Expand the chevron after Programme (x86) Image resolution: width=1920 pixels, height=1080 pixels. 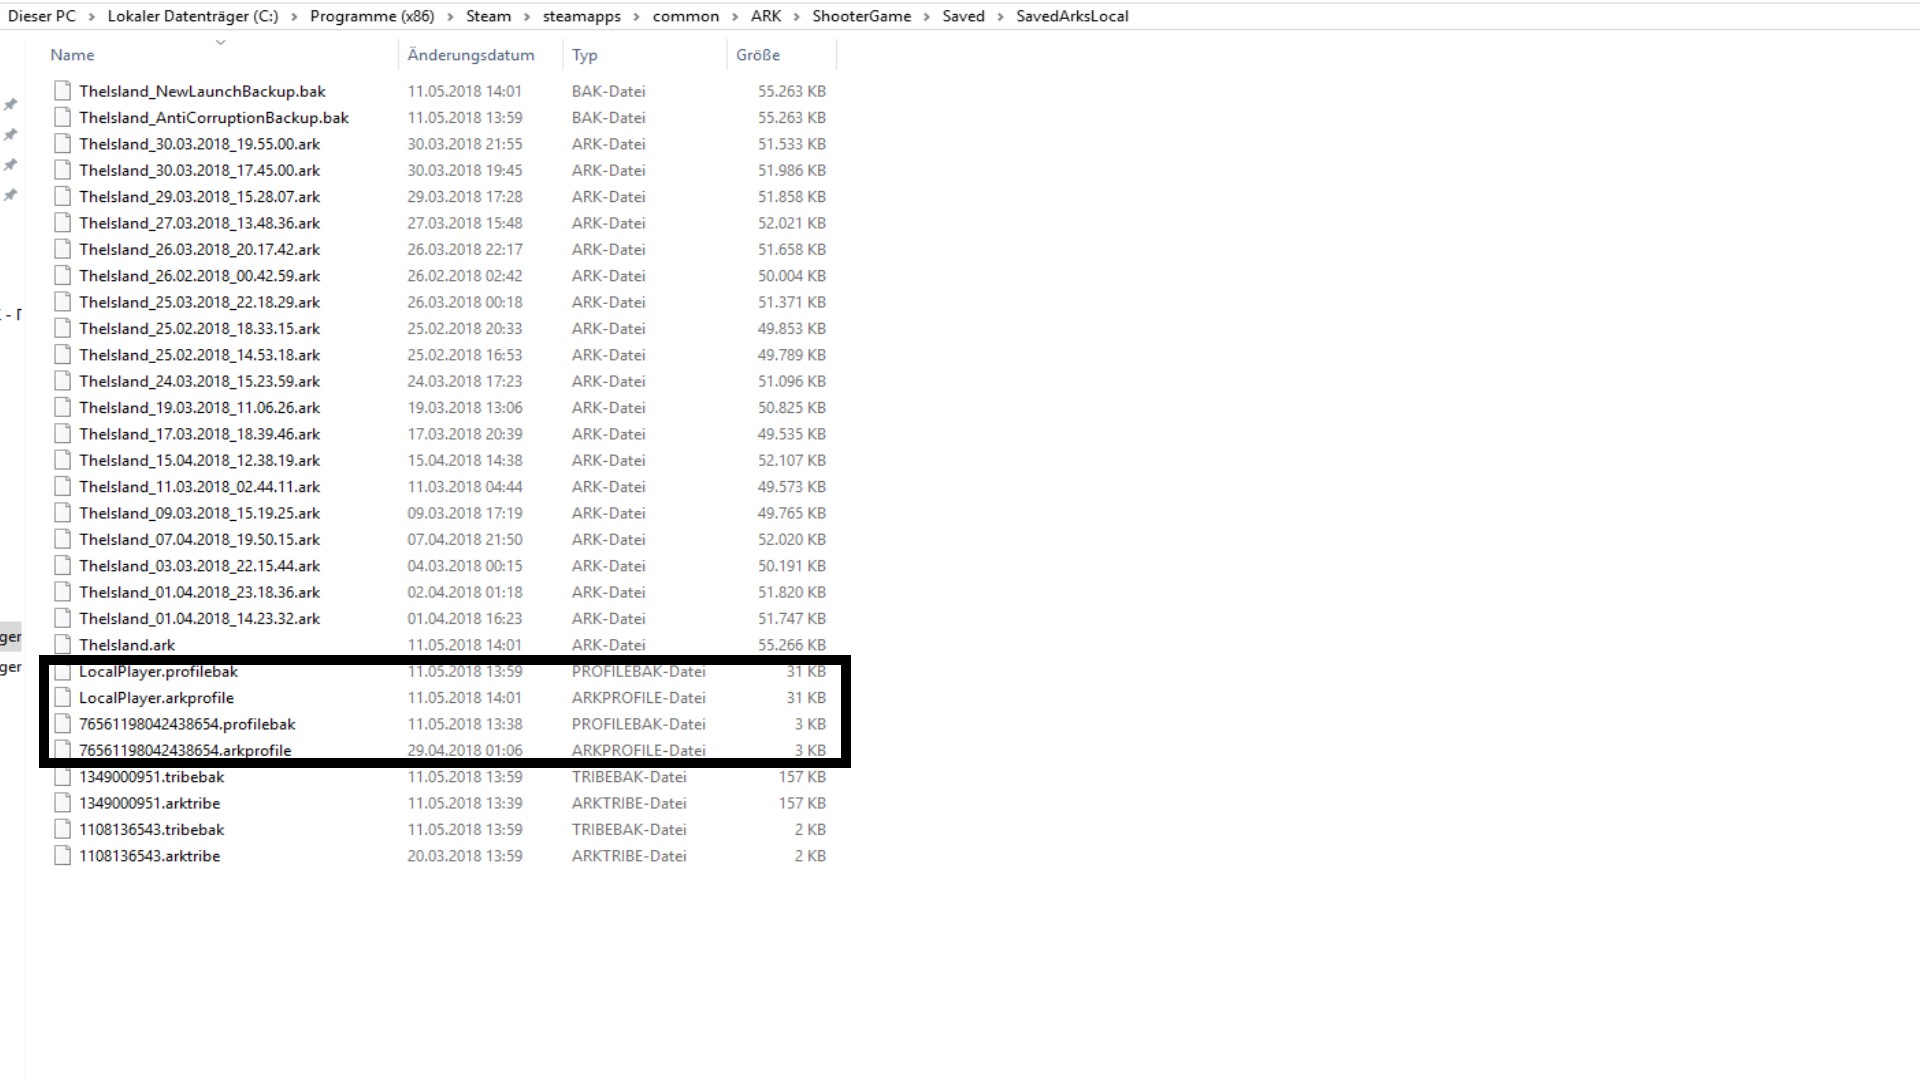[450, 17]
